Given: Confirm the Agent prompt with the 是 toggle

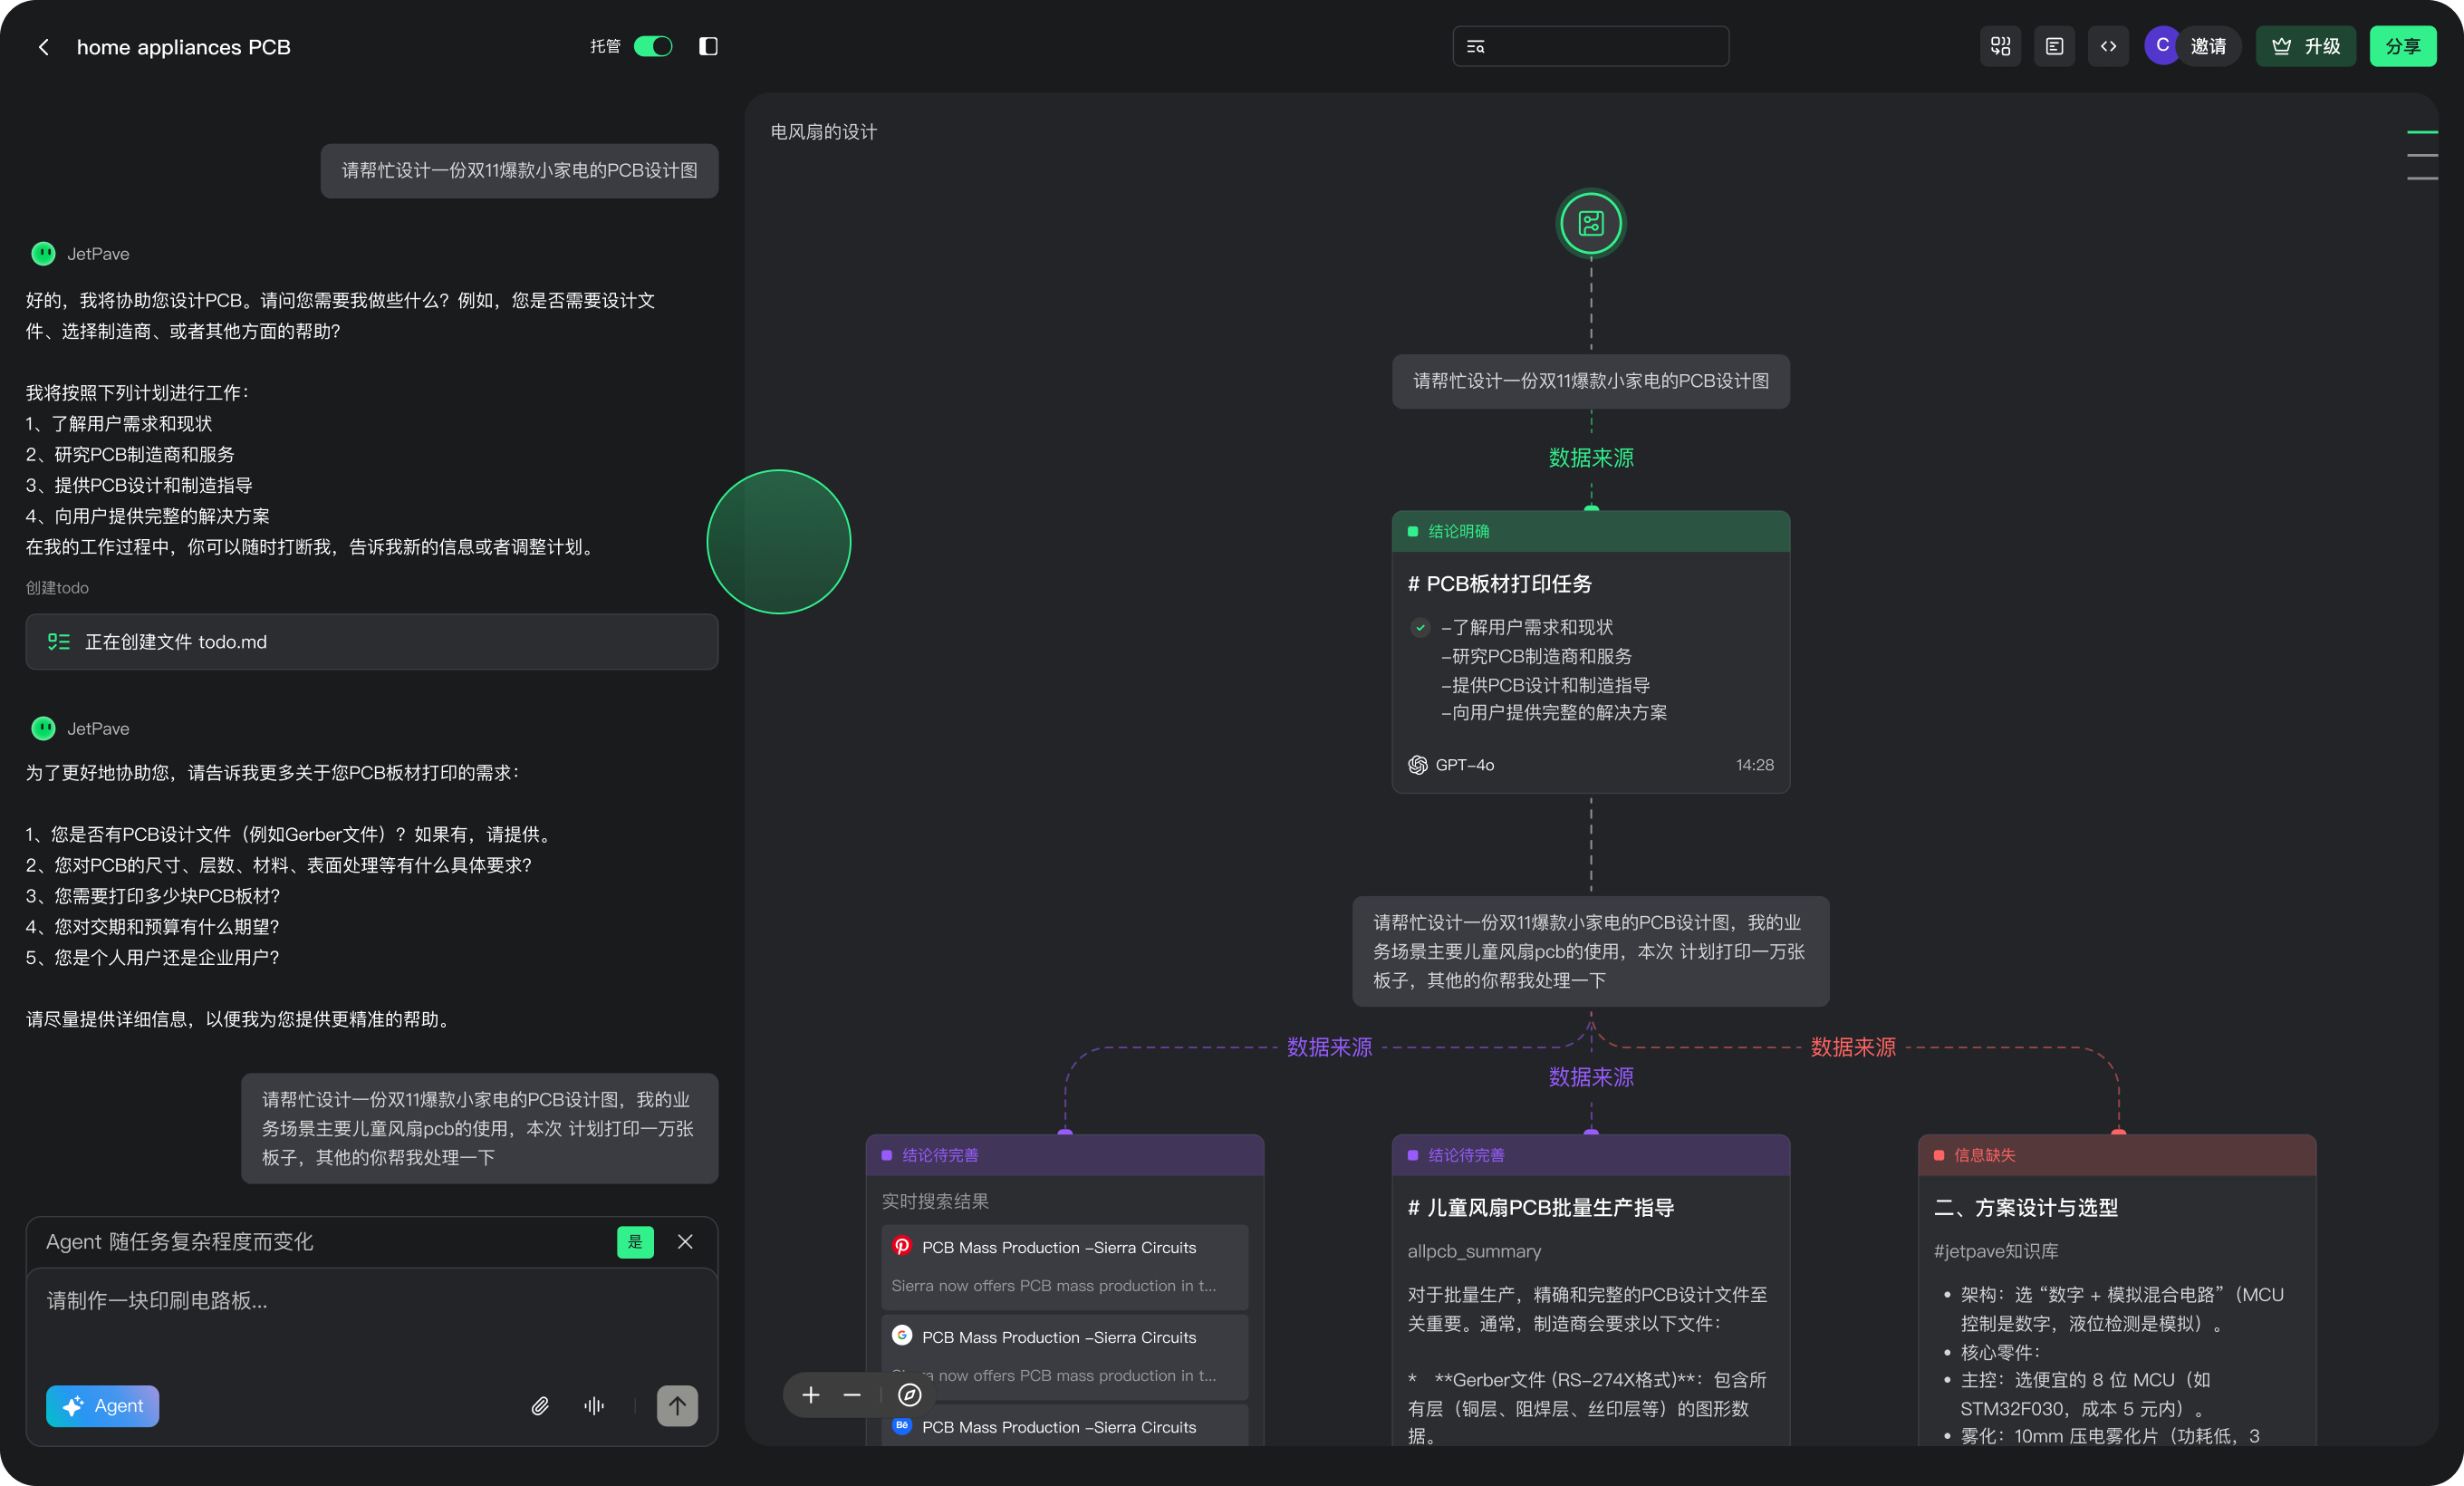Looking at the screenshot, I should pos(635,1242).
